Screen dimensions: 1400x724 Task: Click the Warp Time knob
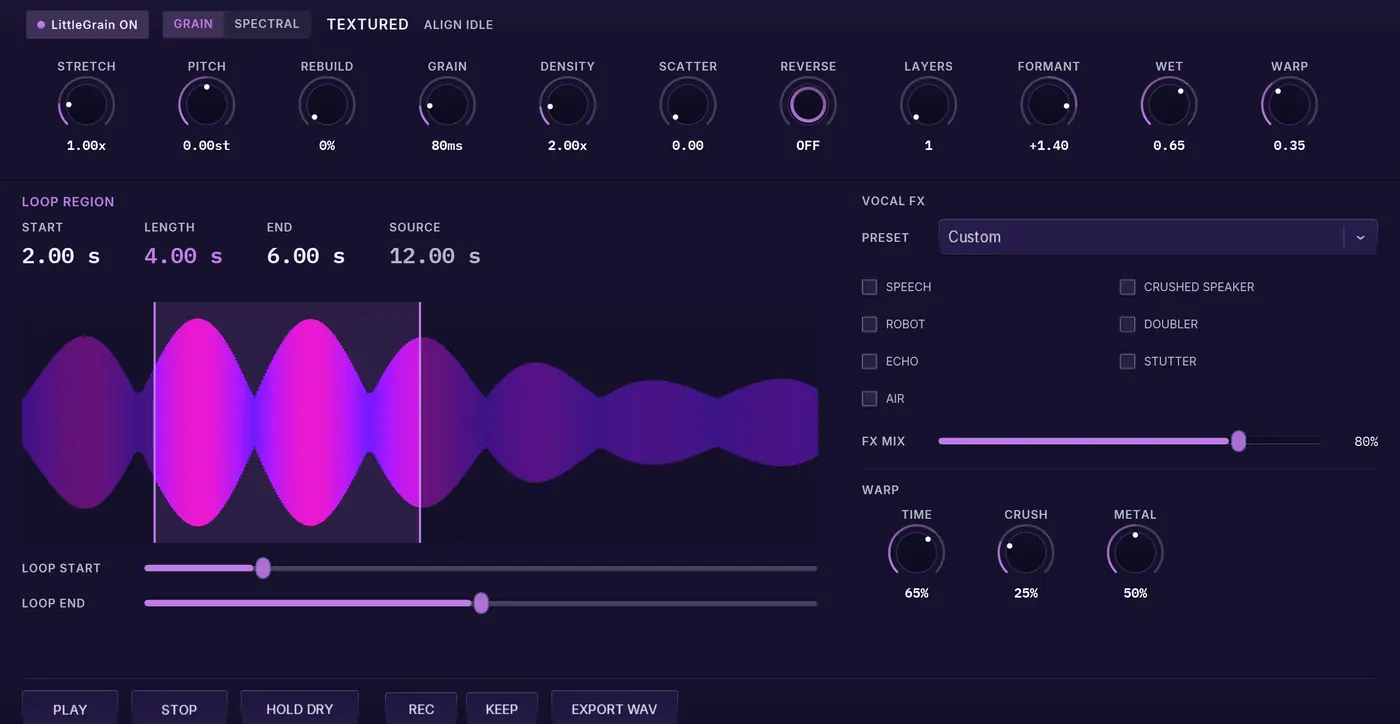(916, 553)
